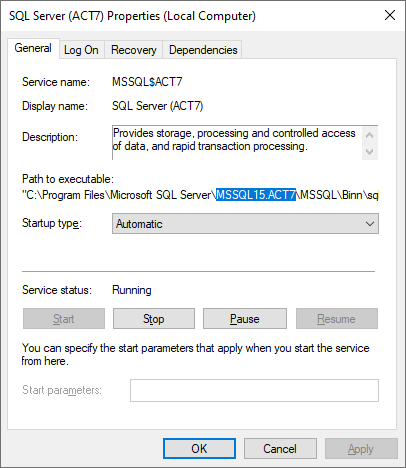Click the Running service status text
The width and height of the screenshot is (406, 468).
point(132,290)
